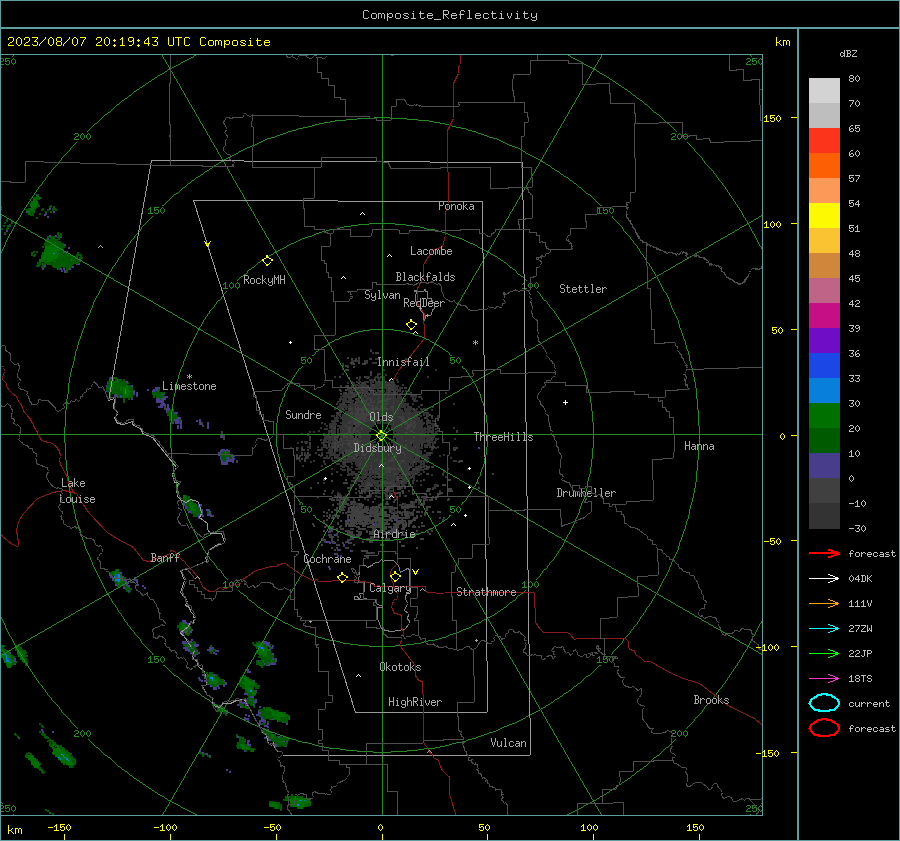This screenshot has width=900, height=841.
Task: Click the Ponoka city label
Action: tap(456, 206)
